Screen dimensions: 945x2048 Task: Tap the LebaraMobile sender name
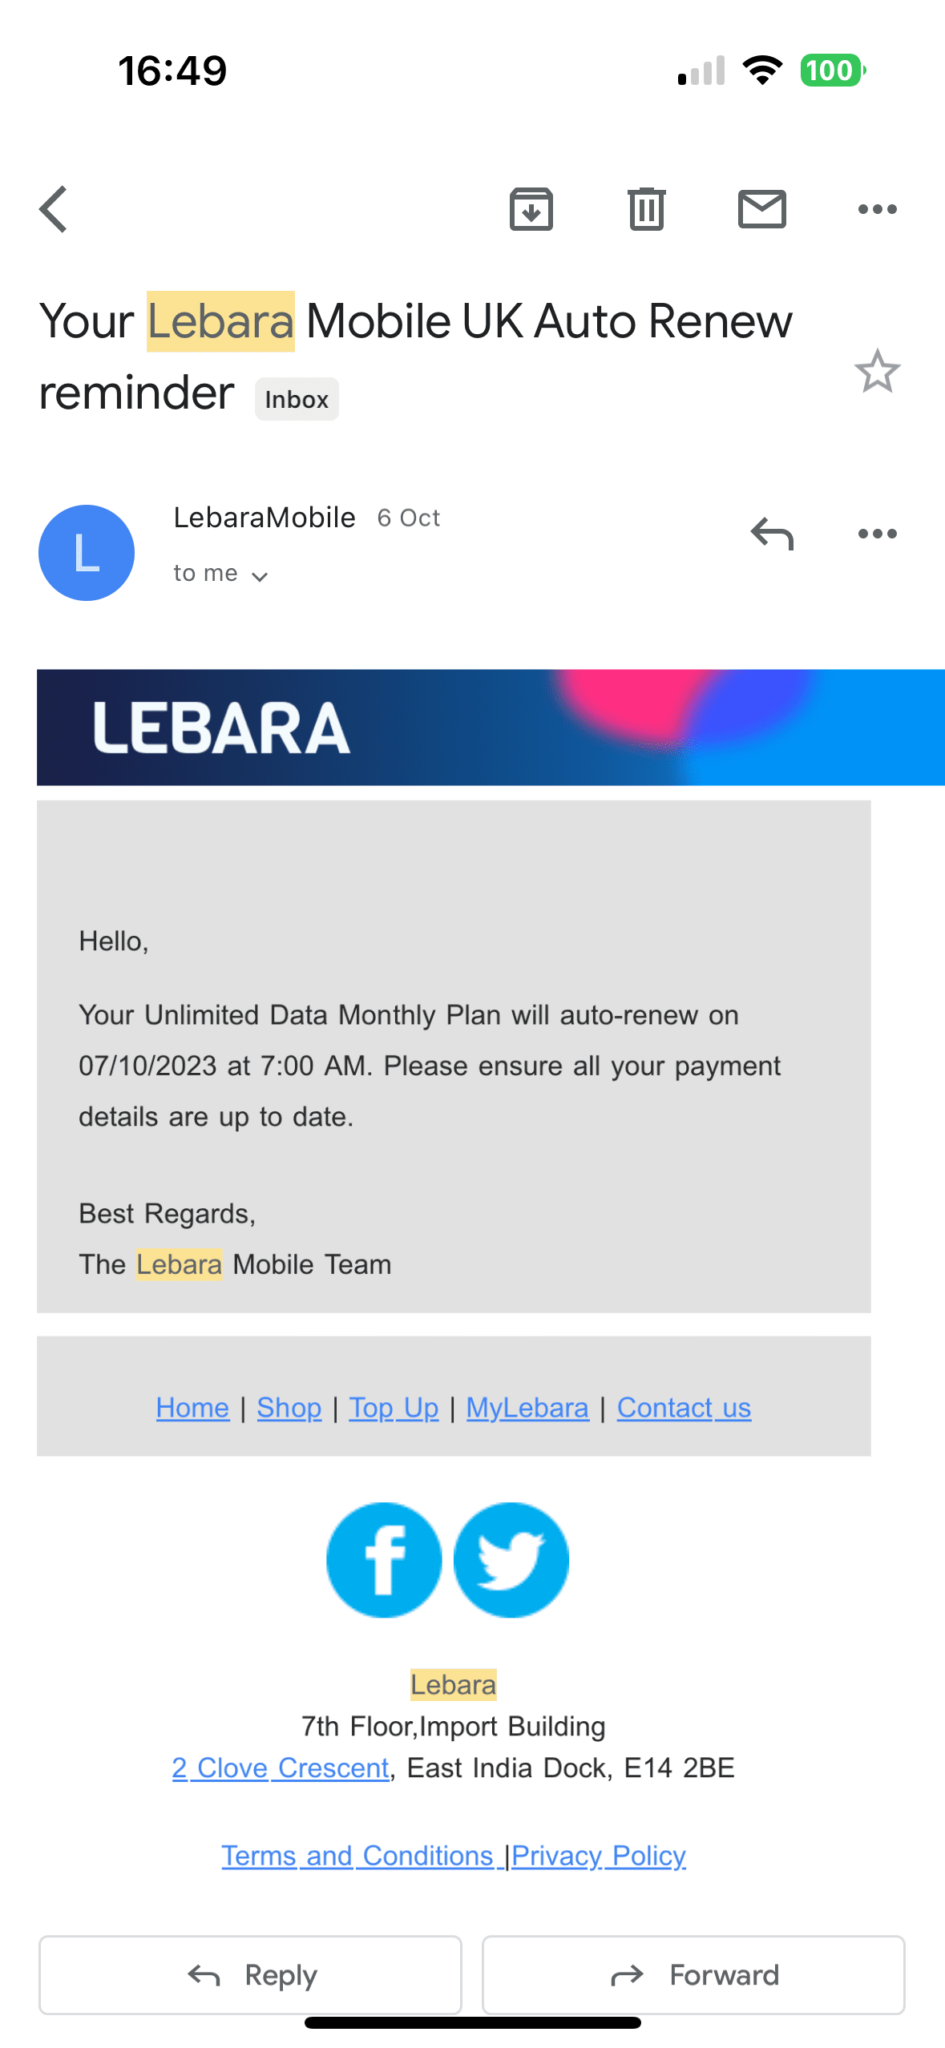264,517
